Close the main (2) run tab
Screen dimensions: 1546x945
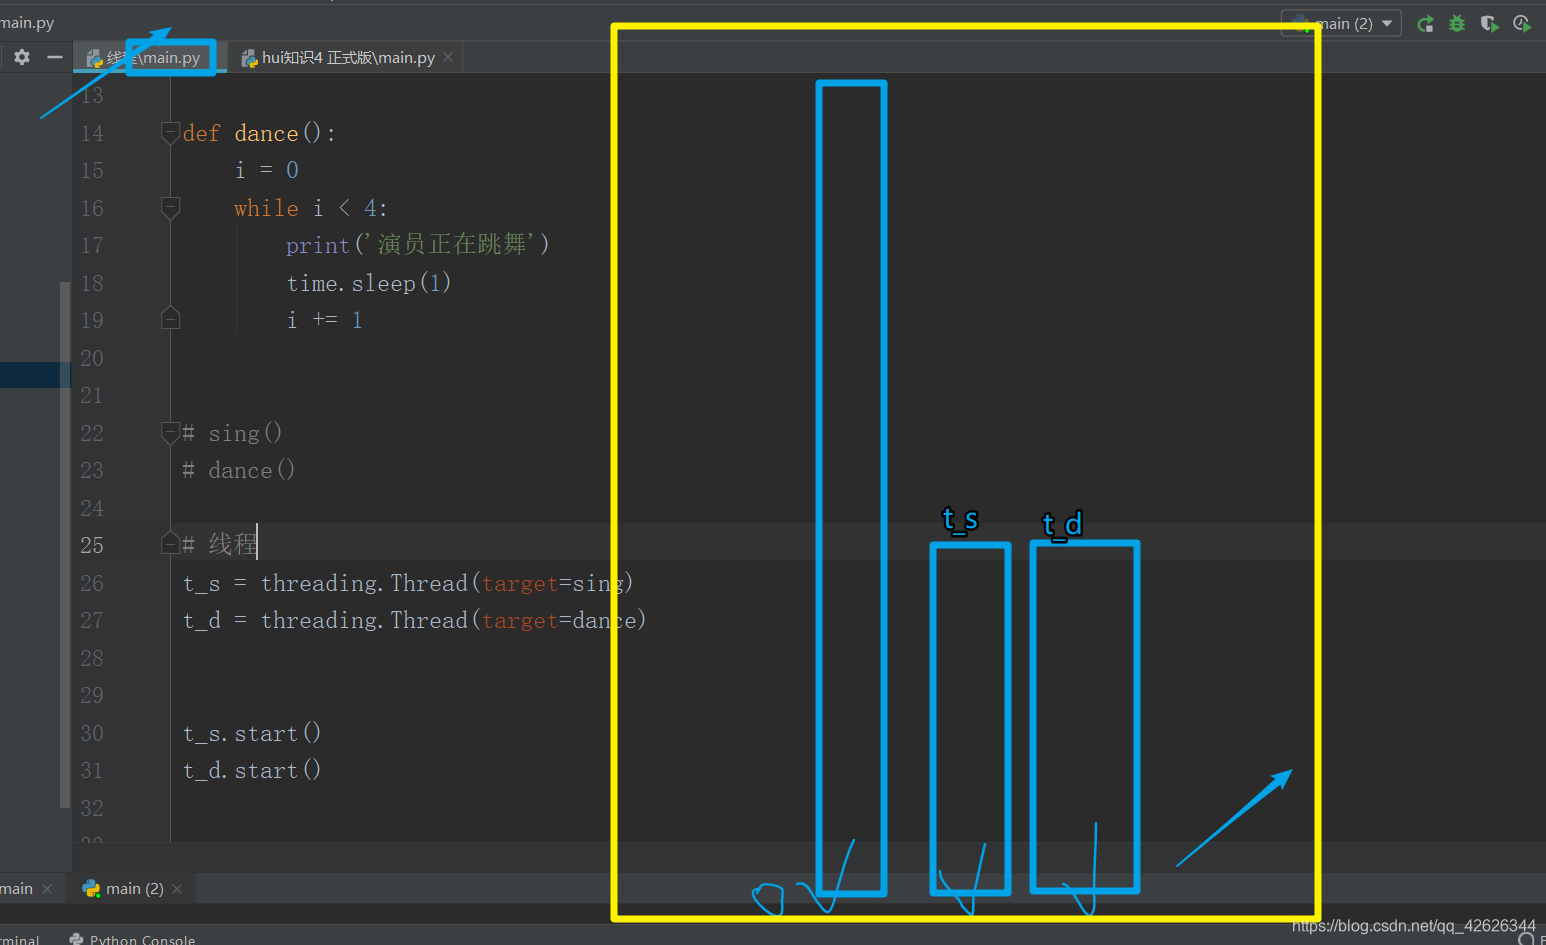[x=177, y=889]
